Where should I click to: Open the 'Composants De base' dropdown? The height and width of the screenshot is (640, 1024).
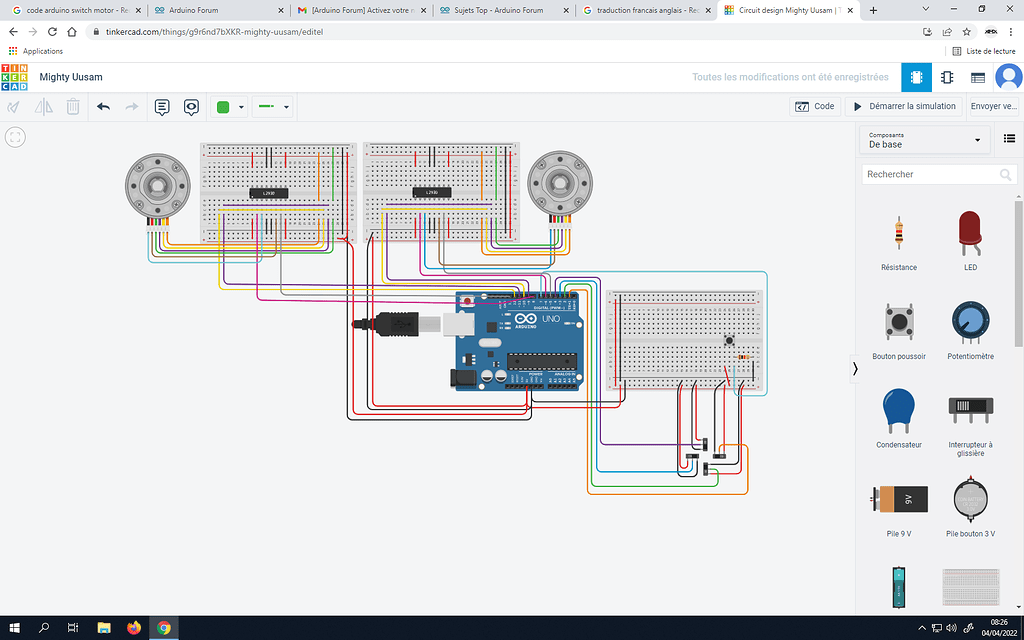922,139
